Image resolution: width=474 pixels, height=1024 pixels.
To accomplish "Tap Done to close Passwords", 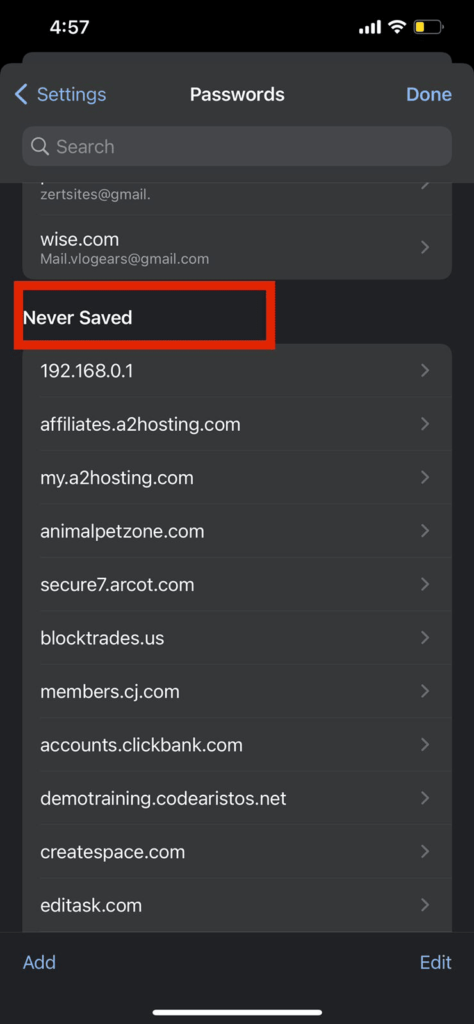I will 429,95.
